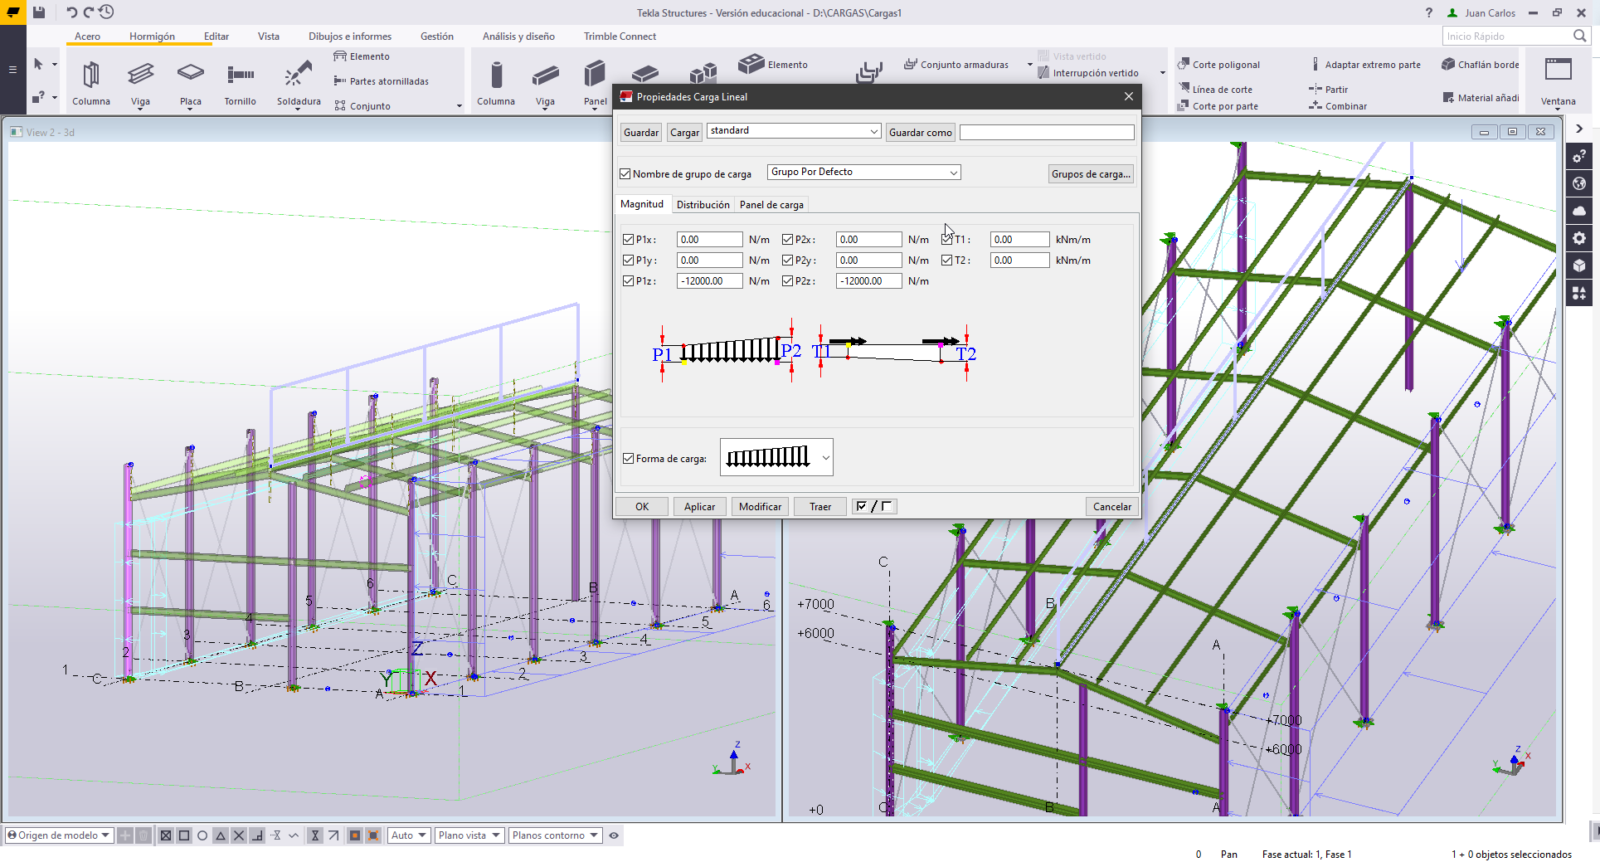The image size is (1600, 862).
Task: Open the Ventana window tool
Action: point(1557,82)
